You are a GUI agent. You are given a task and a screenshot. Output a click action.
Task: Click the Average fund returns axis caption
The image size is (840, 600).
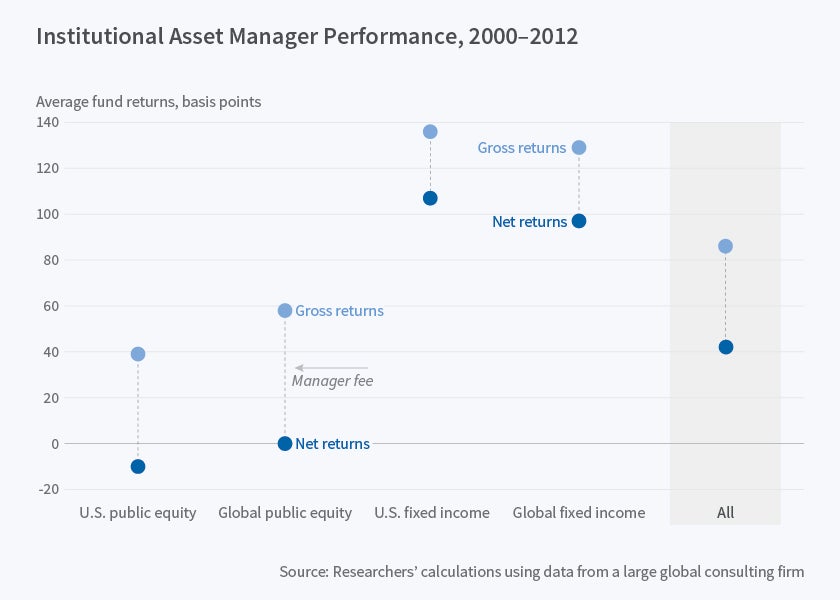pos(149,101)
